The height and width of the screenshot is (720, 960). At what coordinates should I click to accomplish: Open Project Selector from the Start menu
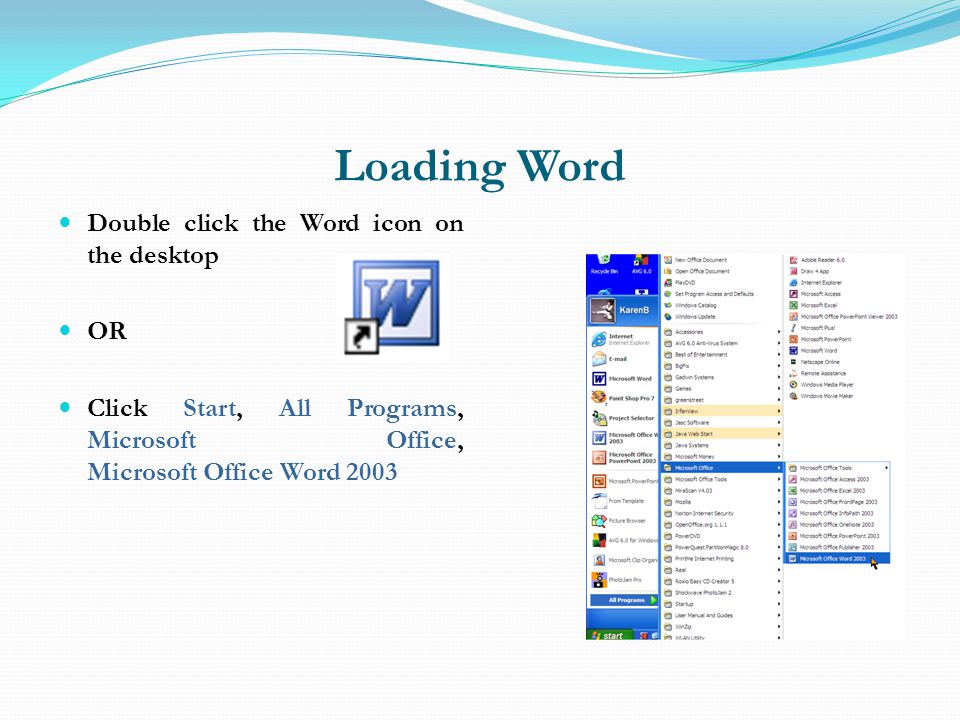point(623,418)
